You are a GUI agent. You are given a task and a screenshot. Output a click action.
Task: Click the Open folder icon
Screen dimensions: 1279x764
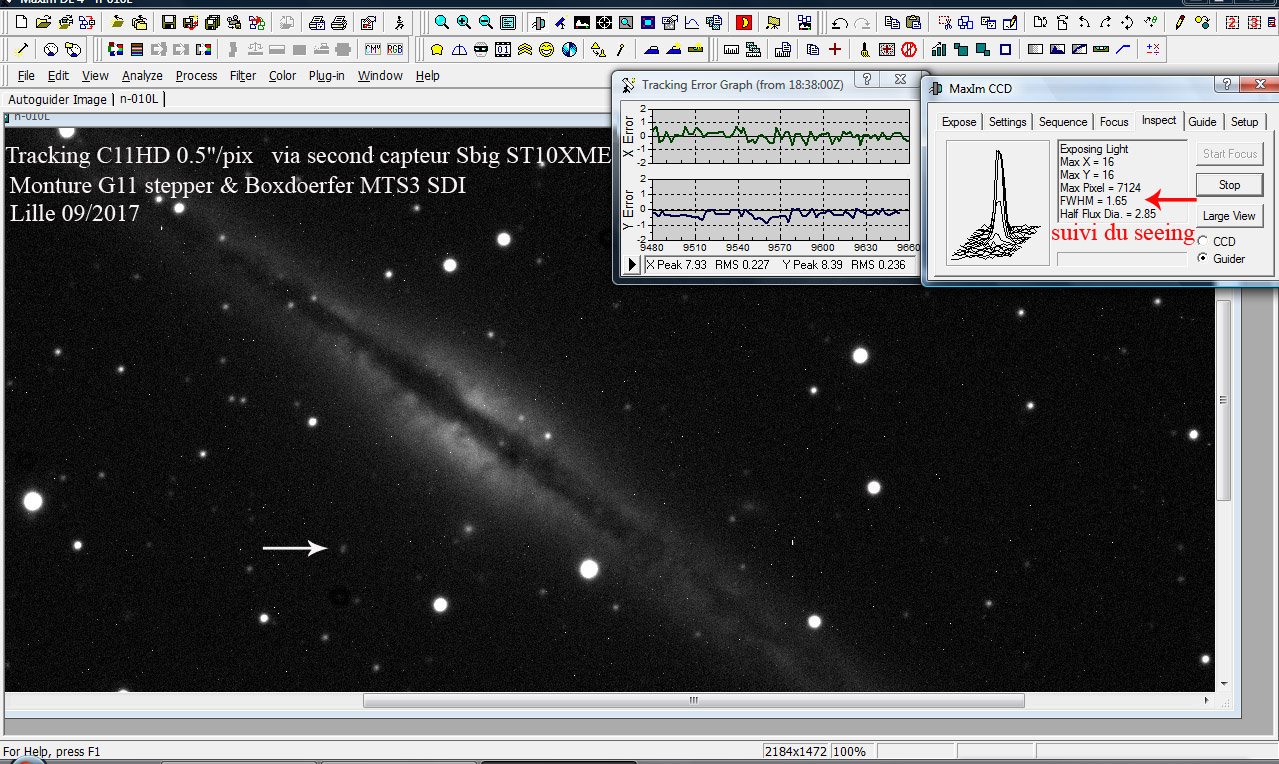point(41,22)
